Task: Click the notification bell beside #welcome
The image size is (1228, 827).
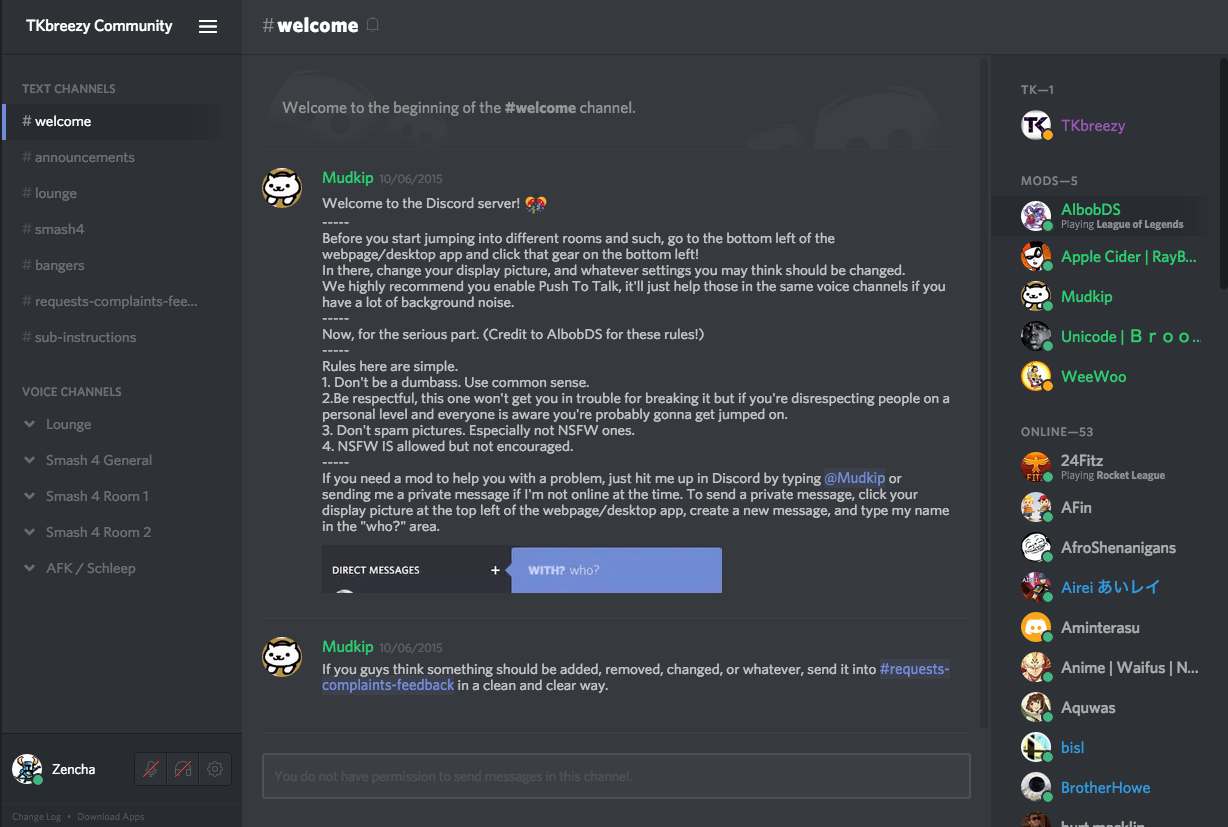Action: tap(373, 26)
